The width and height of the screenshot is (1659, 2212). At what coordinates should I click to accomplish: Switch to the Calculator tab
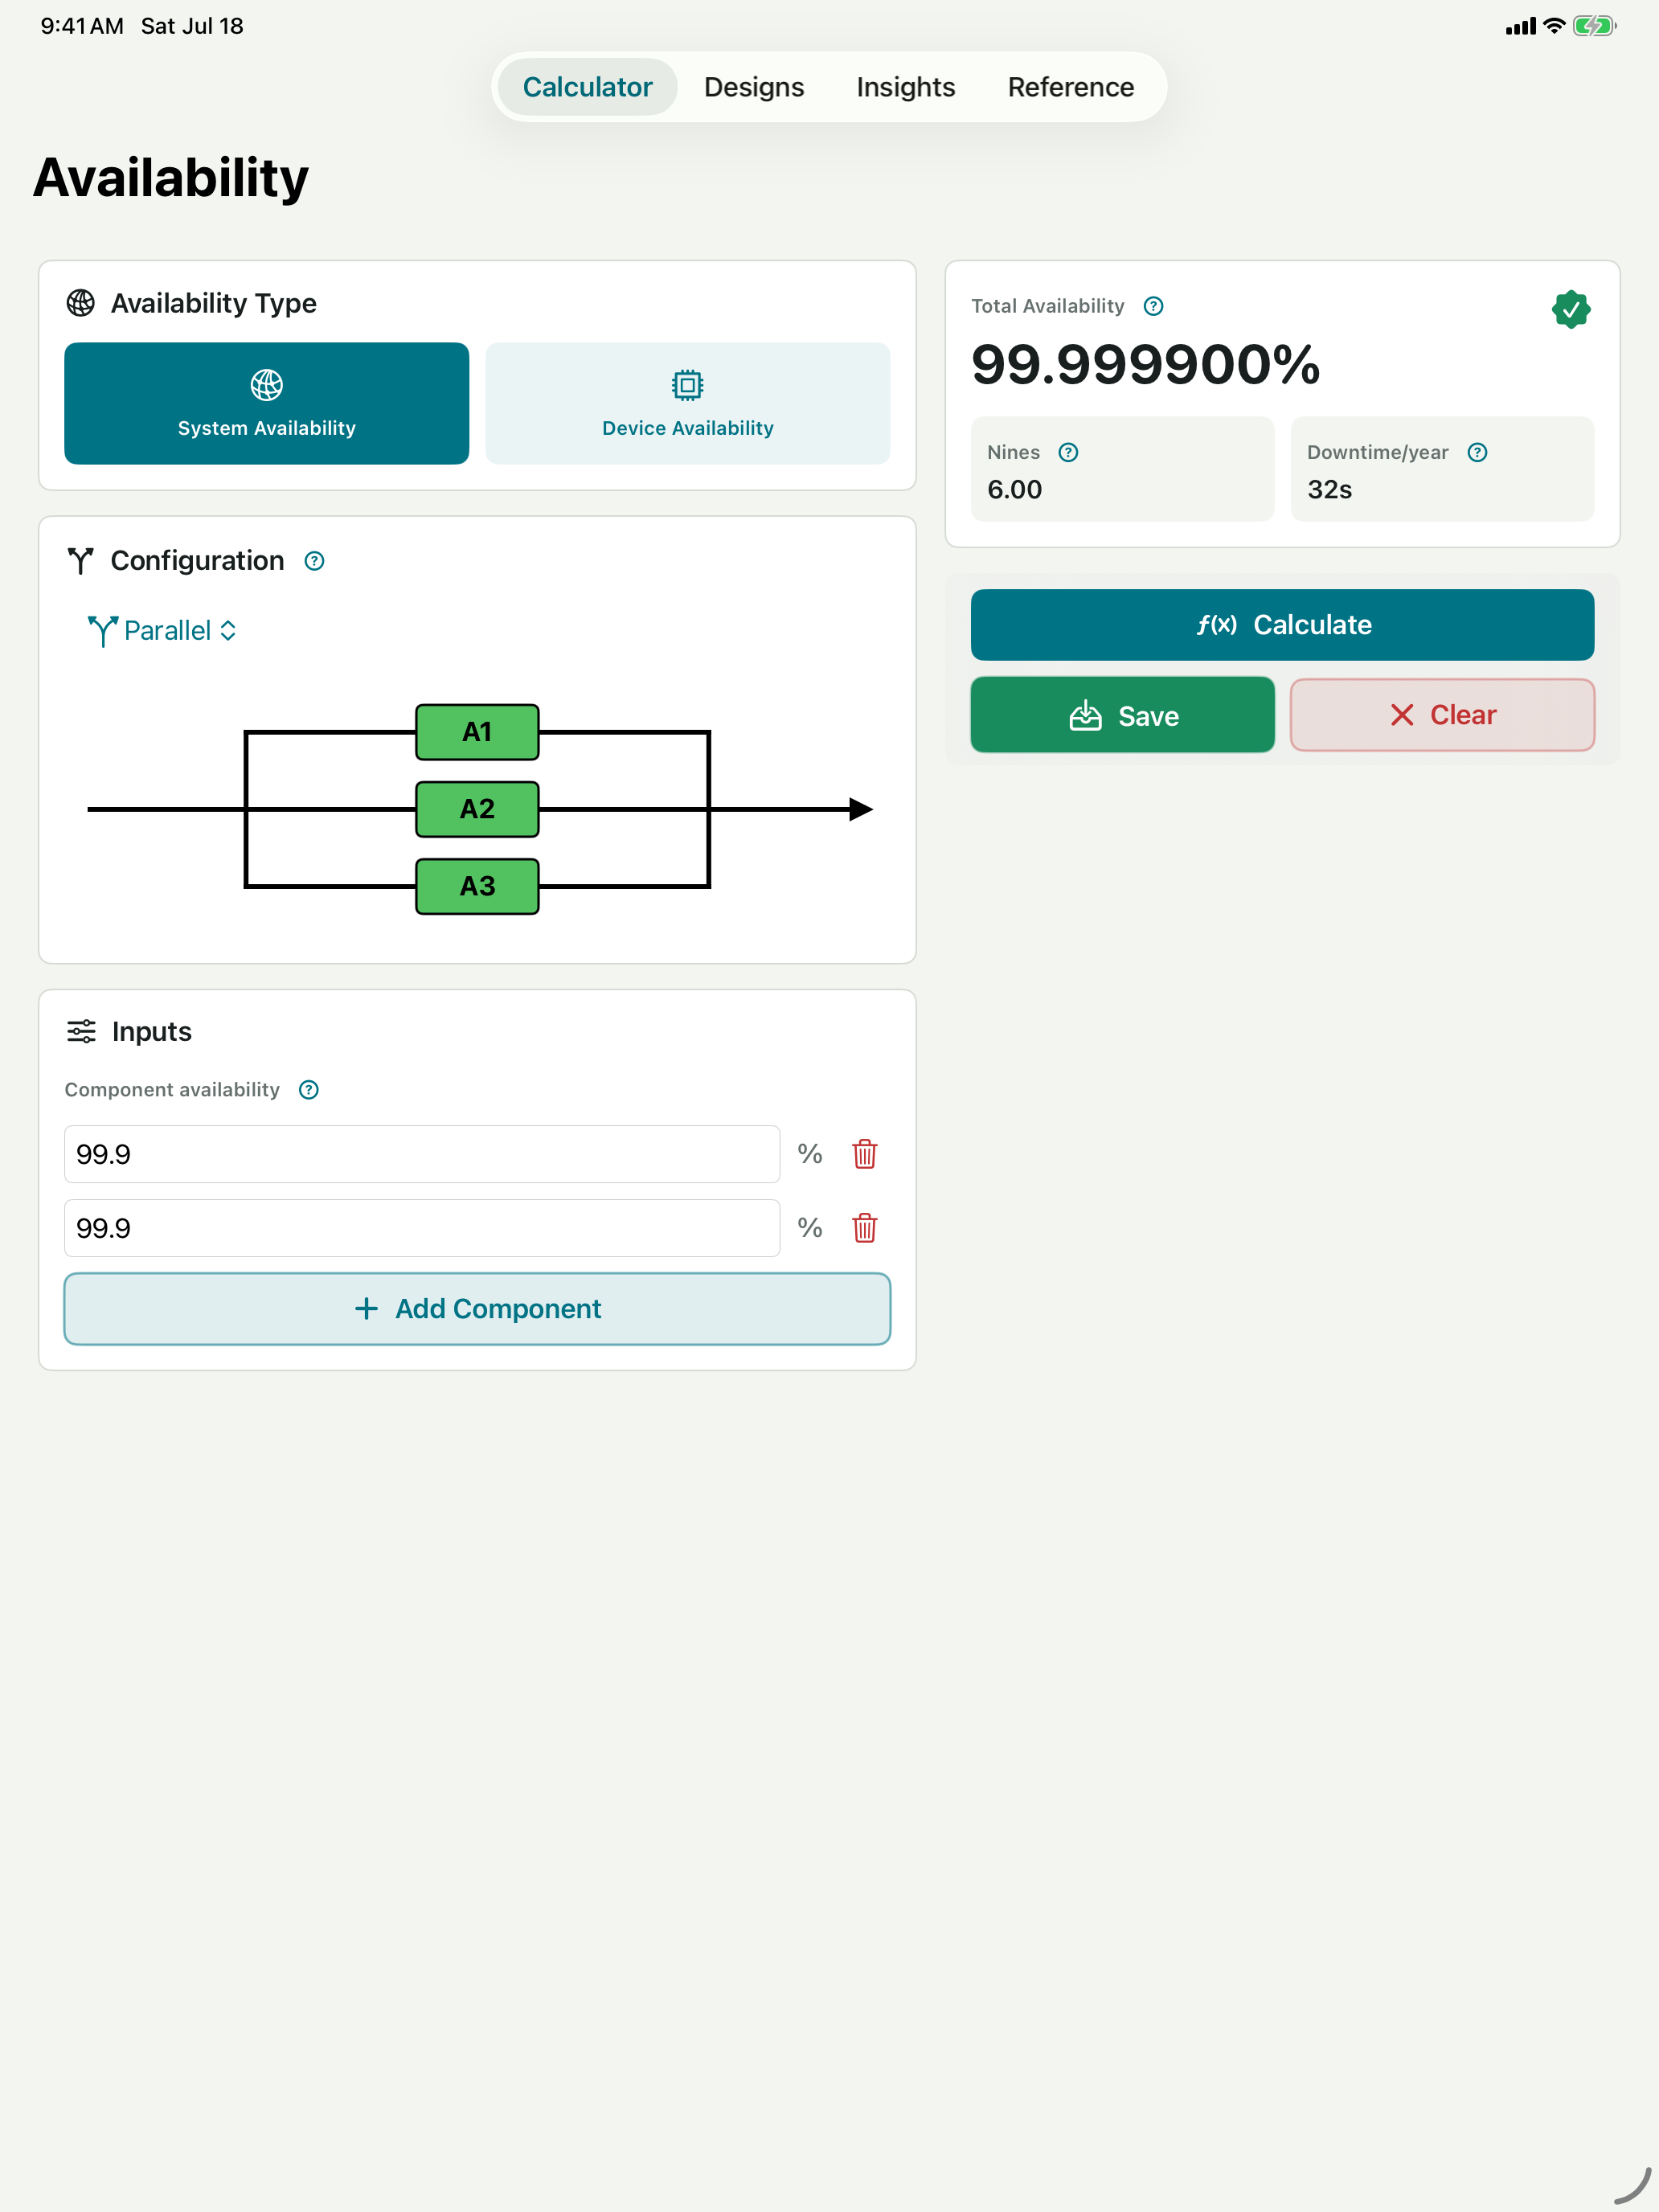click(x=587, y=87)
